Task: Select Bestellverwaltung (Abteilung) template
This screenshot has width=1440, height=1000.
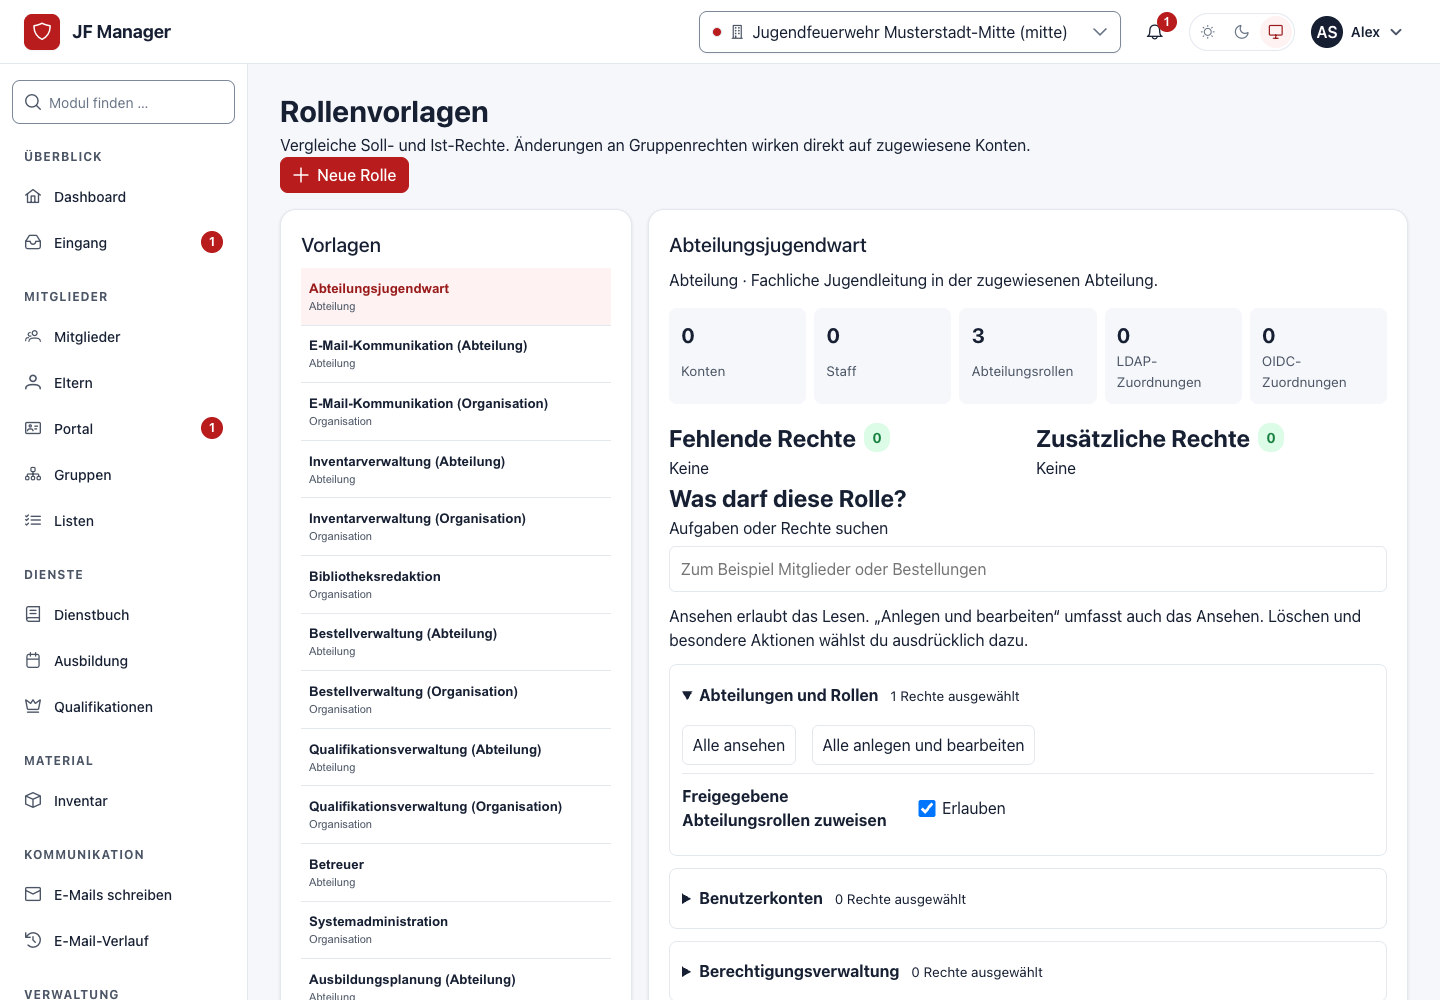Action: 456,642
